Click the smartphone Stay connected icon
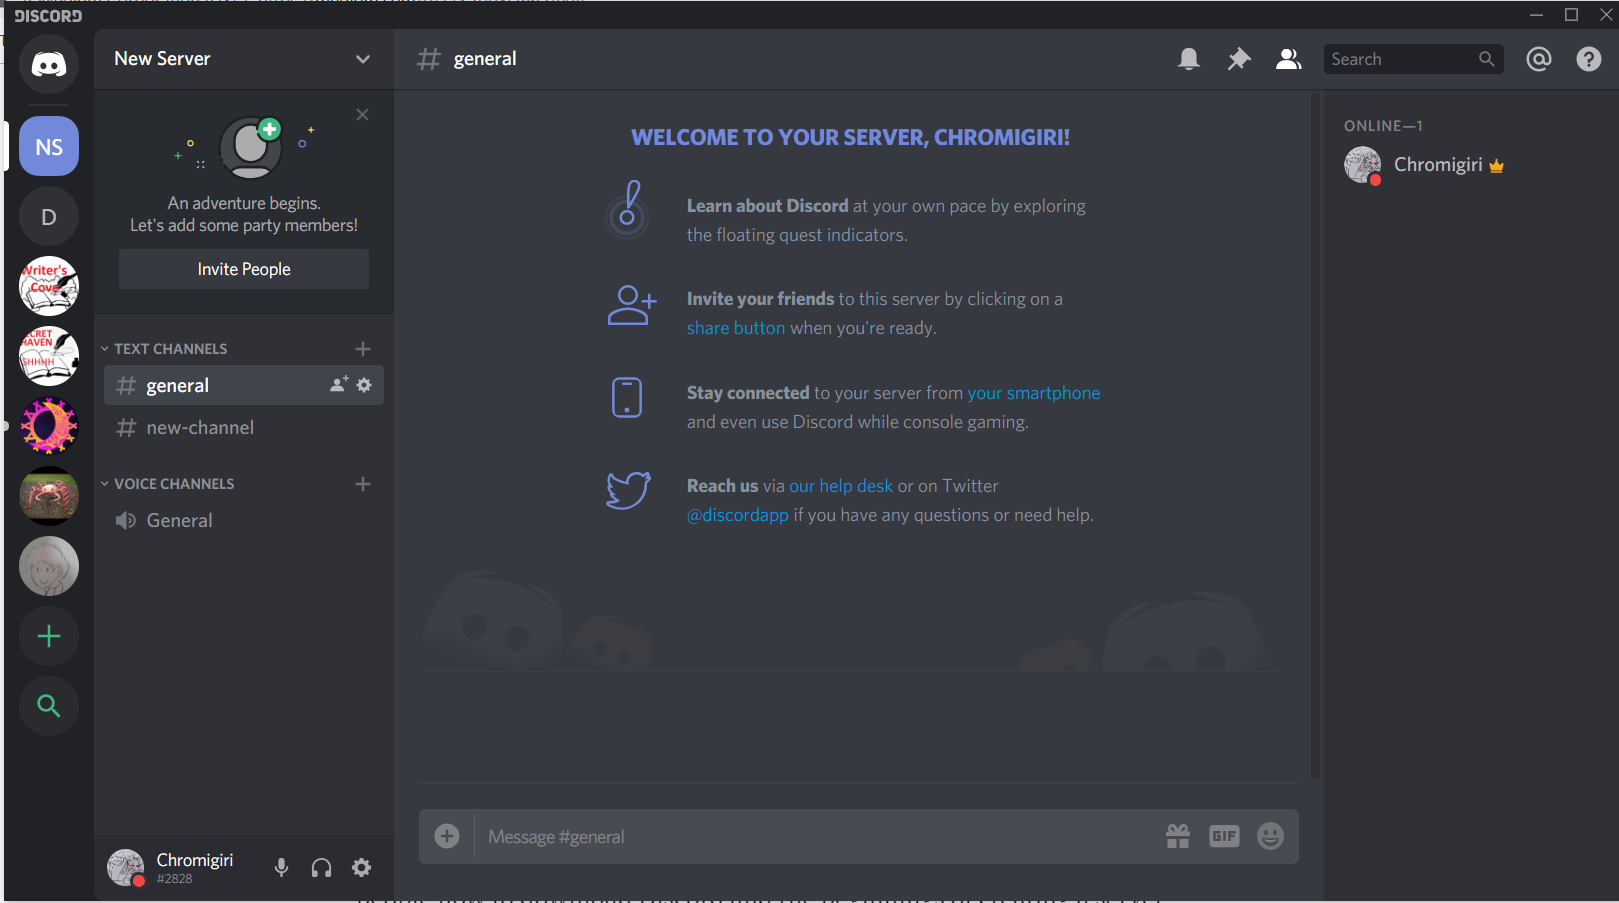 pyautogui.click(x=627, y=398)
